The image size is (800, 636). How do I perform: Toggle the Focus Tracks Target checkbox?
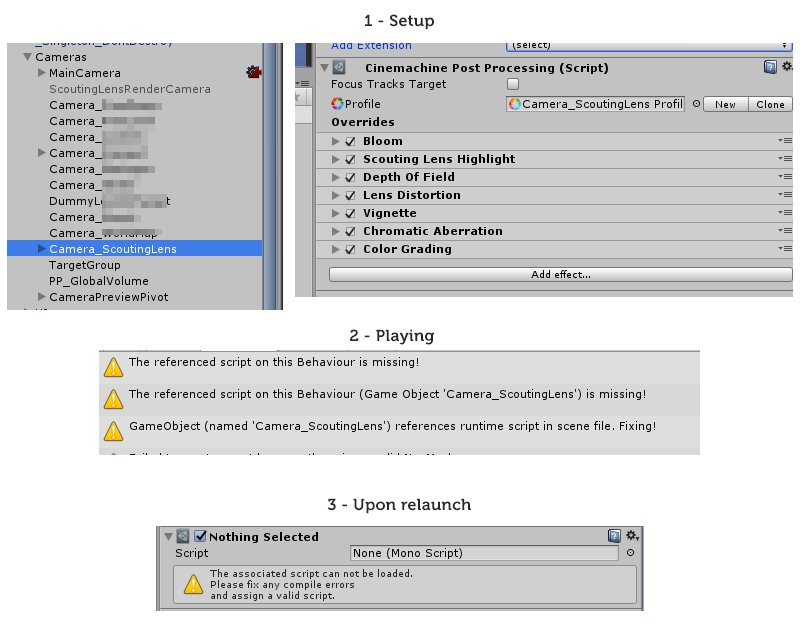(x=512, y=84)
